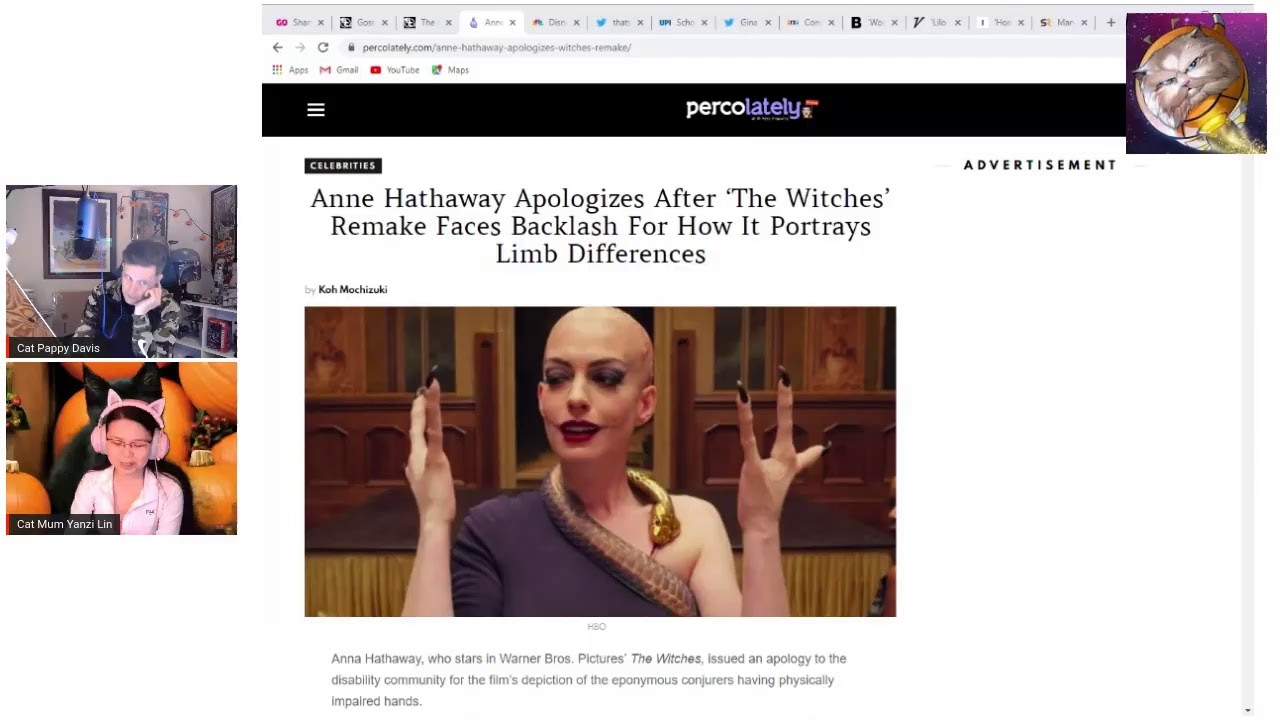Open the Gmail bookmark
Image resolution: width=1280 pixels, height=720 pixels.
(x=339, y=70)
